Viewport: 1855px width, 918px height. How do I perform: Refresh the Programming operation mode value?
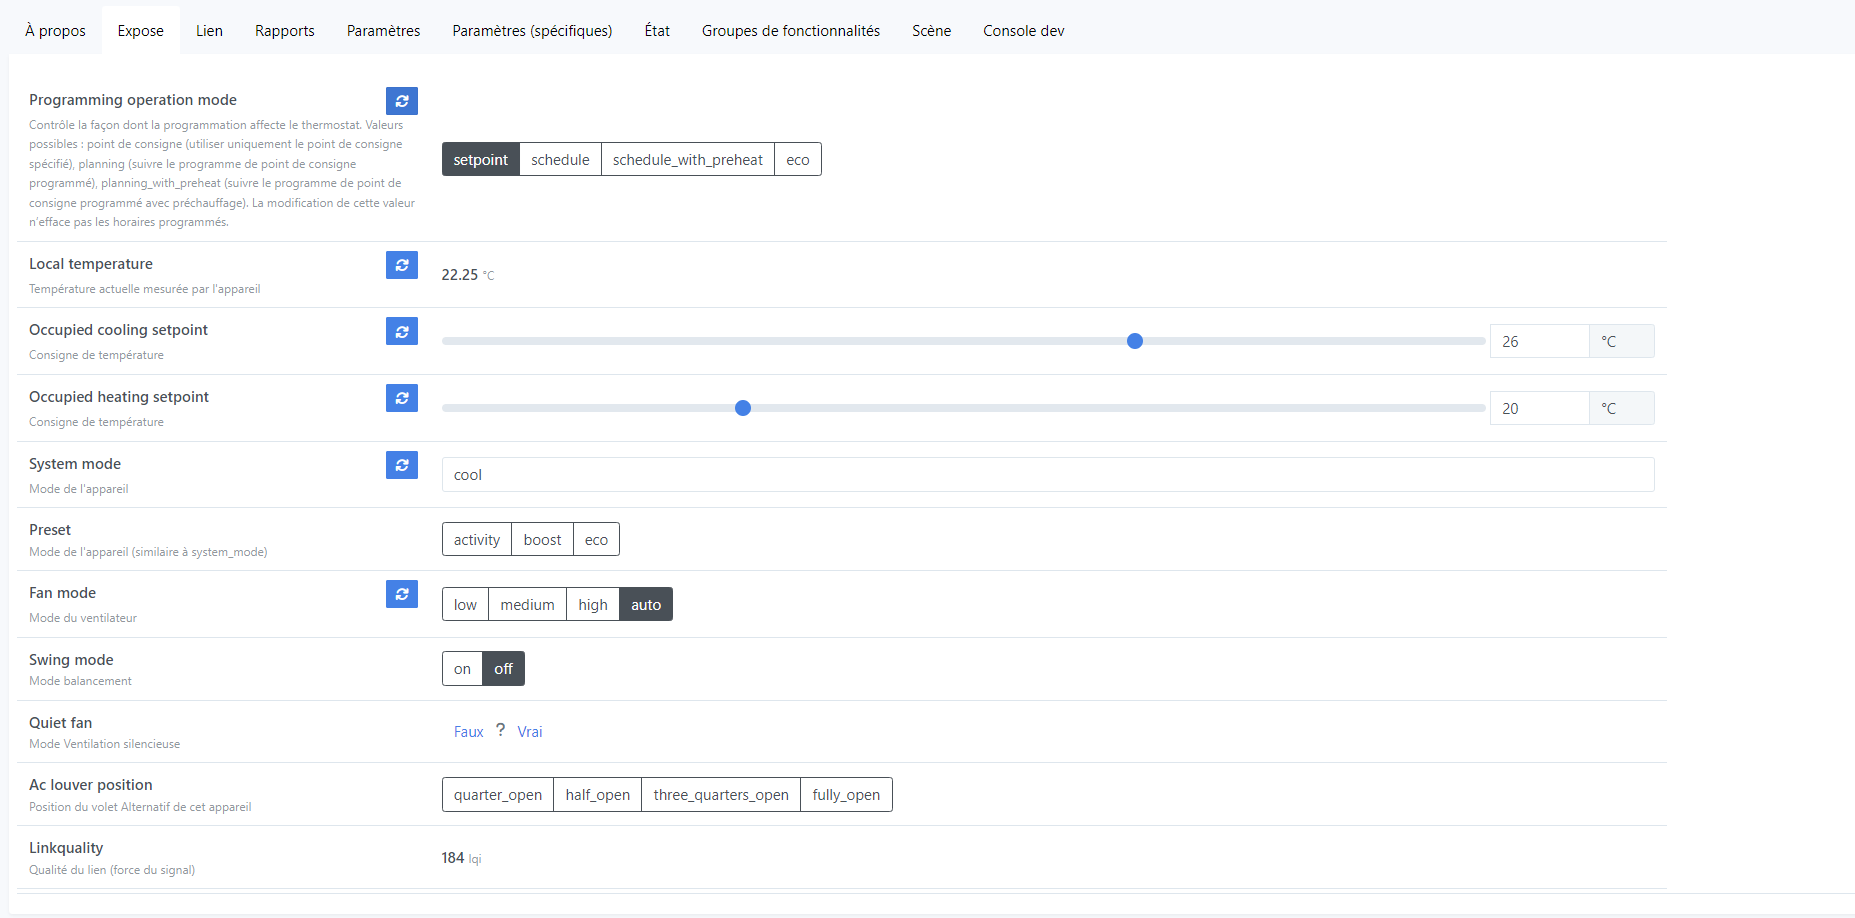[x=401, y=101]
